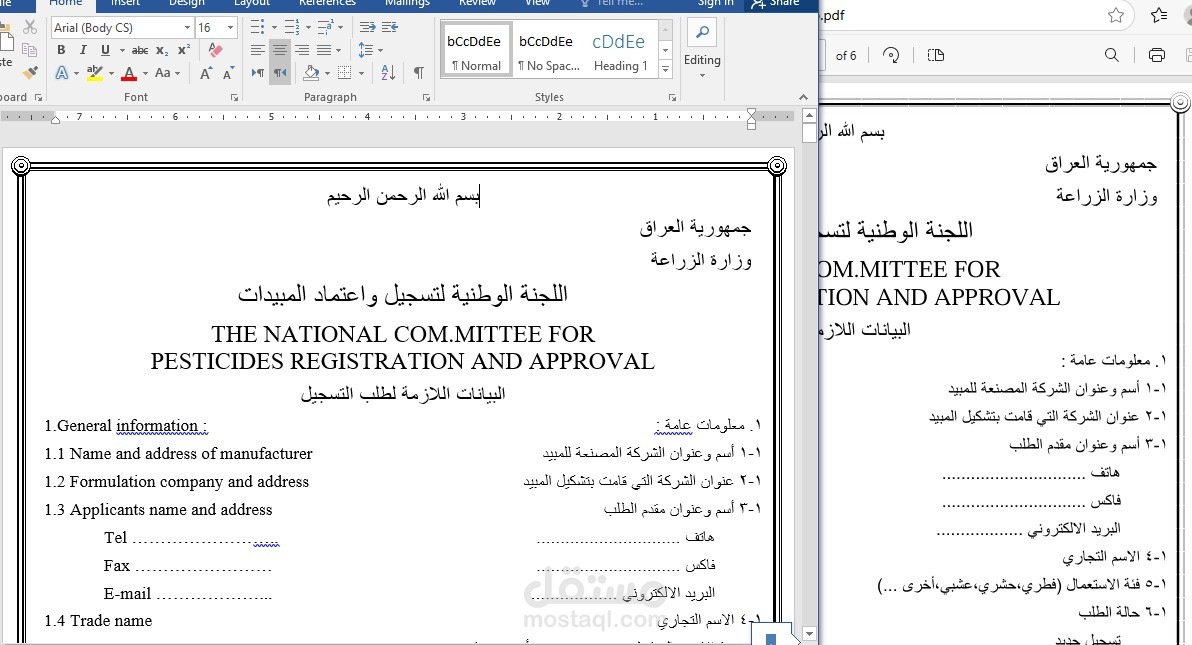Toggle right-to-left text direction

(x=280, y=73)
